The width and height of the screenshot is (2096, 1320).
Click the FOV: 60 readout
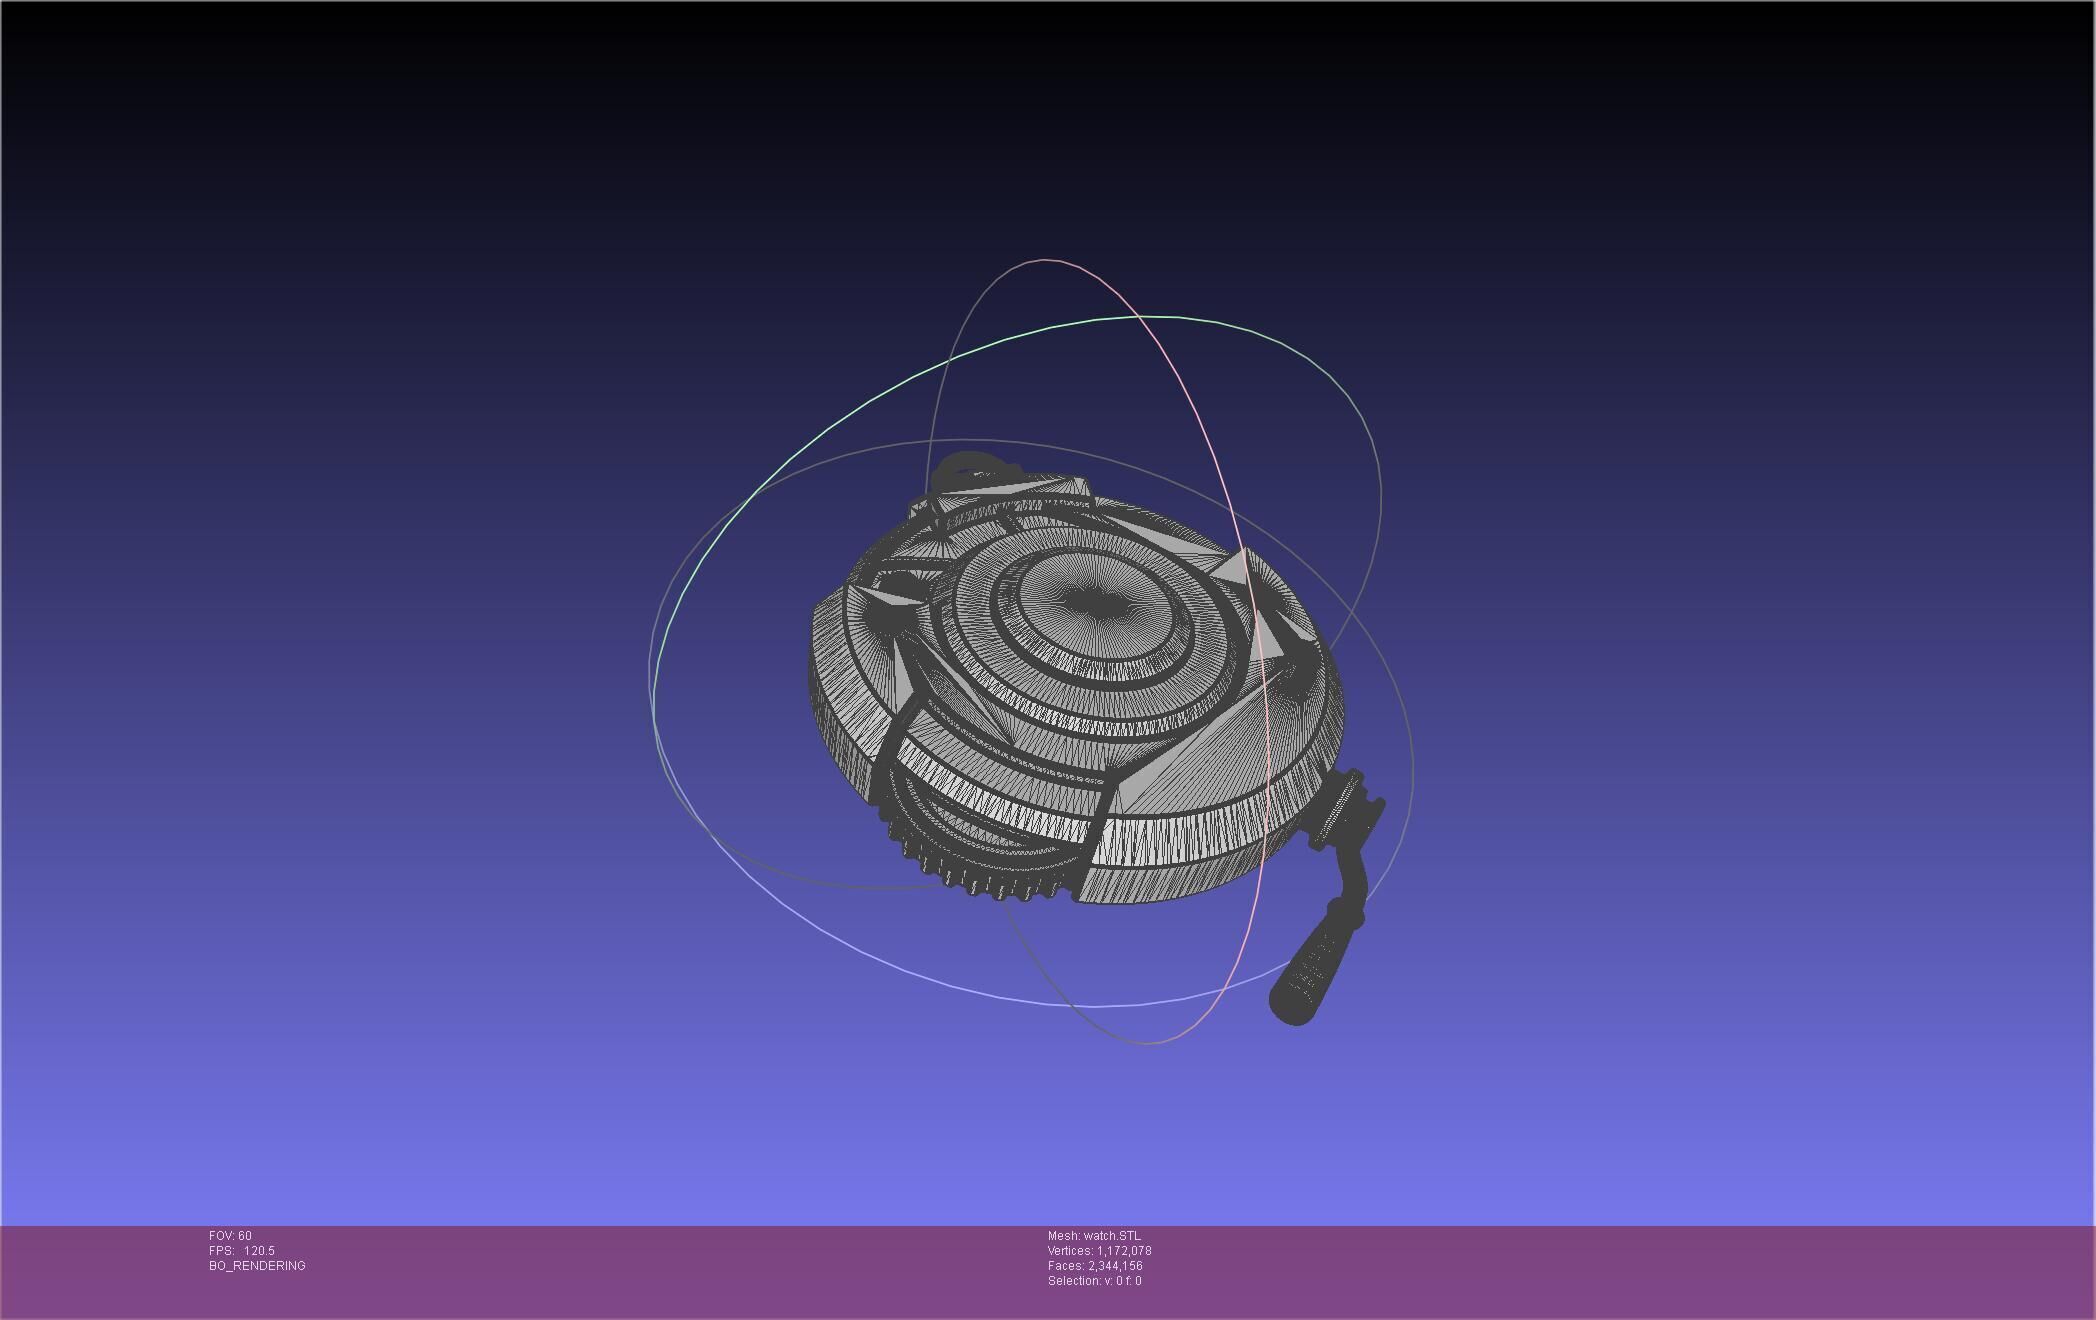click(230, 1236)
